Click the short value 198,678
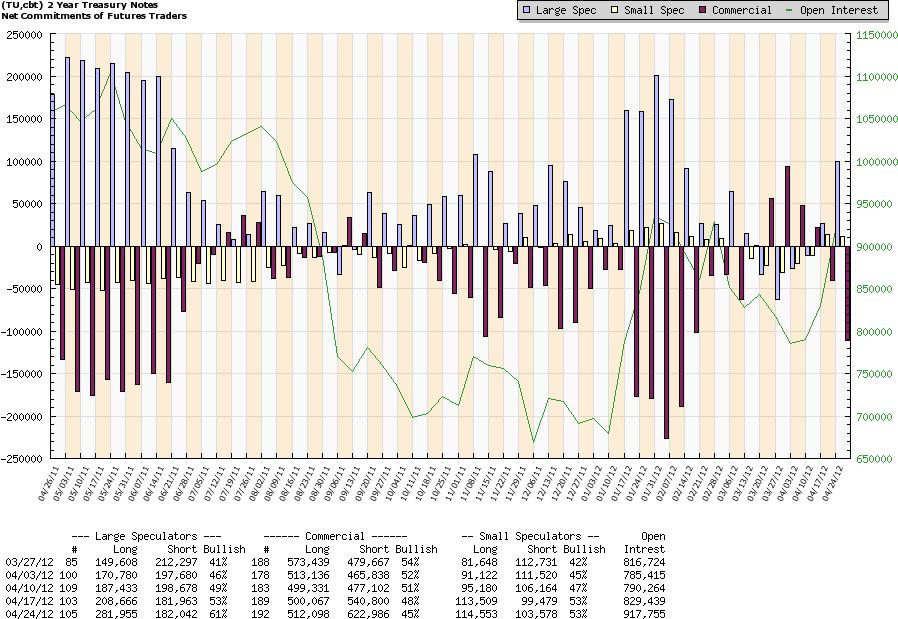The height and width of the screenshot is (619, 898). tap(176, 589)
